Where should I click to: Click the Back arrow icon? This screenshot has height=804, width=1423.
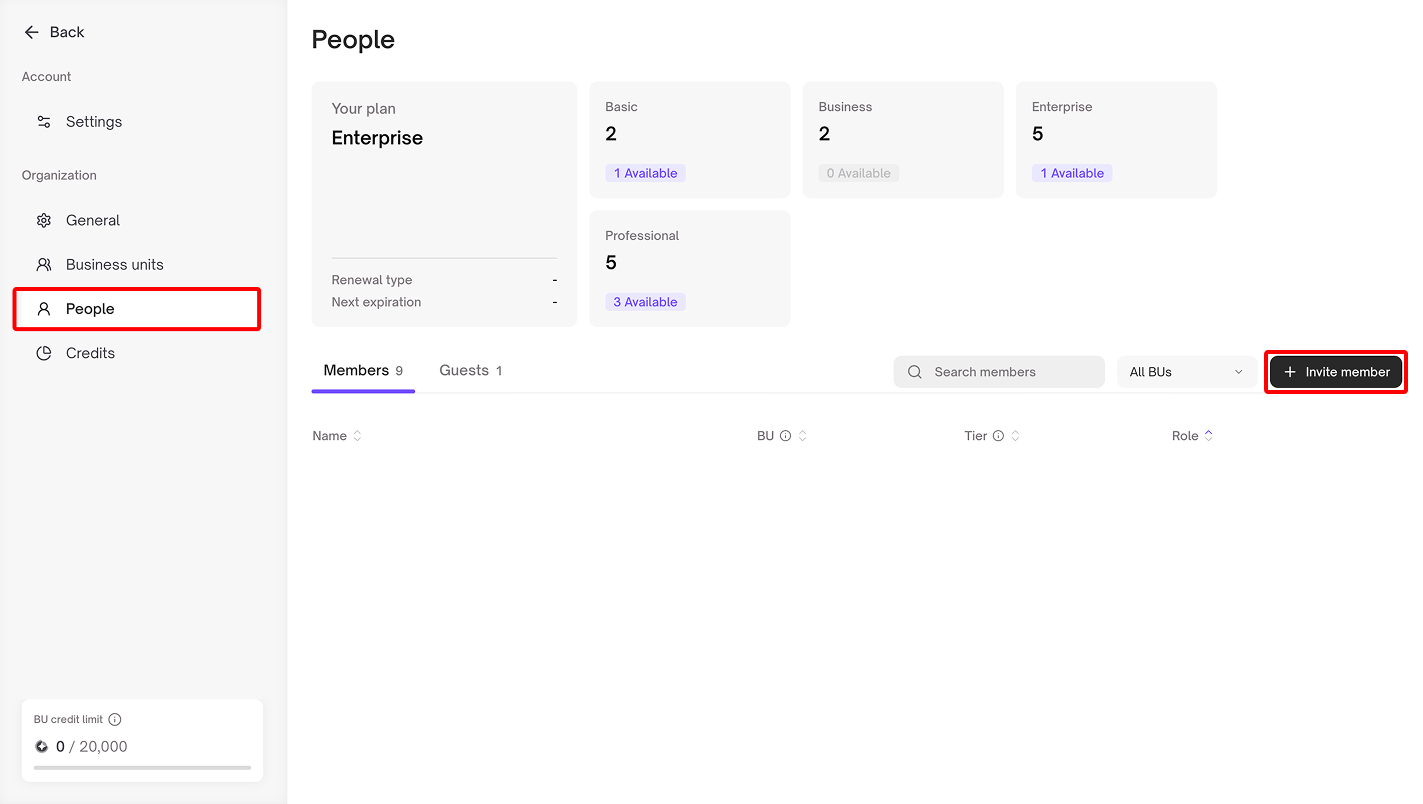31,32
